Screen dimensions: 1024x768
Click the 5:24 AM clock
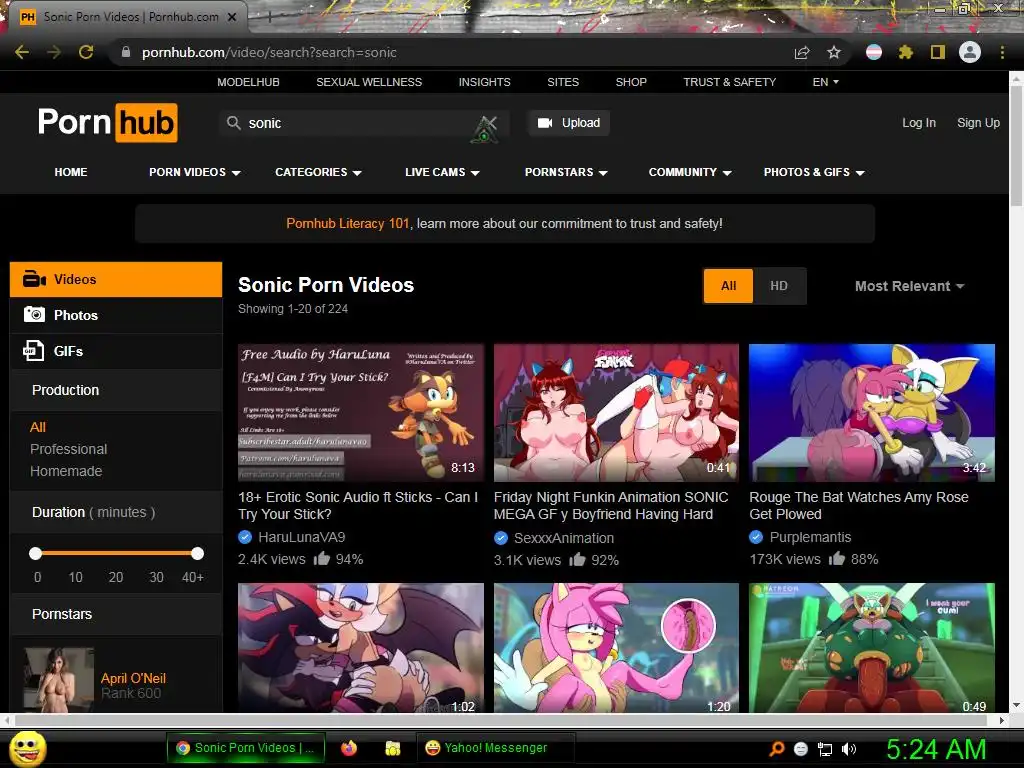[936, 749]
